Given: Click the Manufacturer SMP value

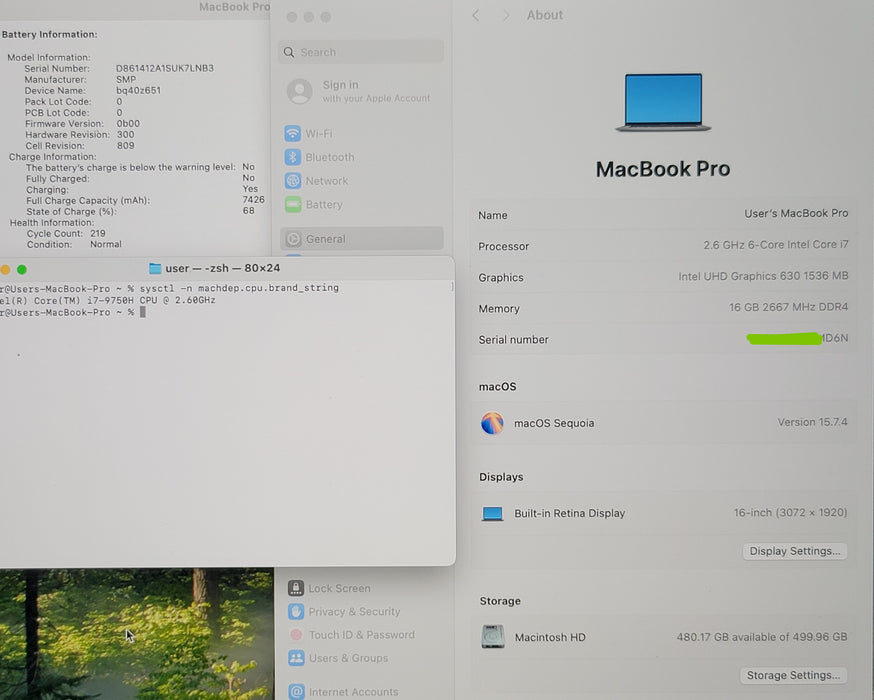Looking at the screenshot, I should 126,79.
